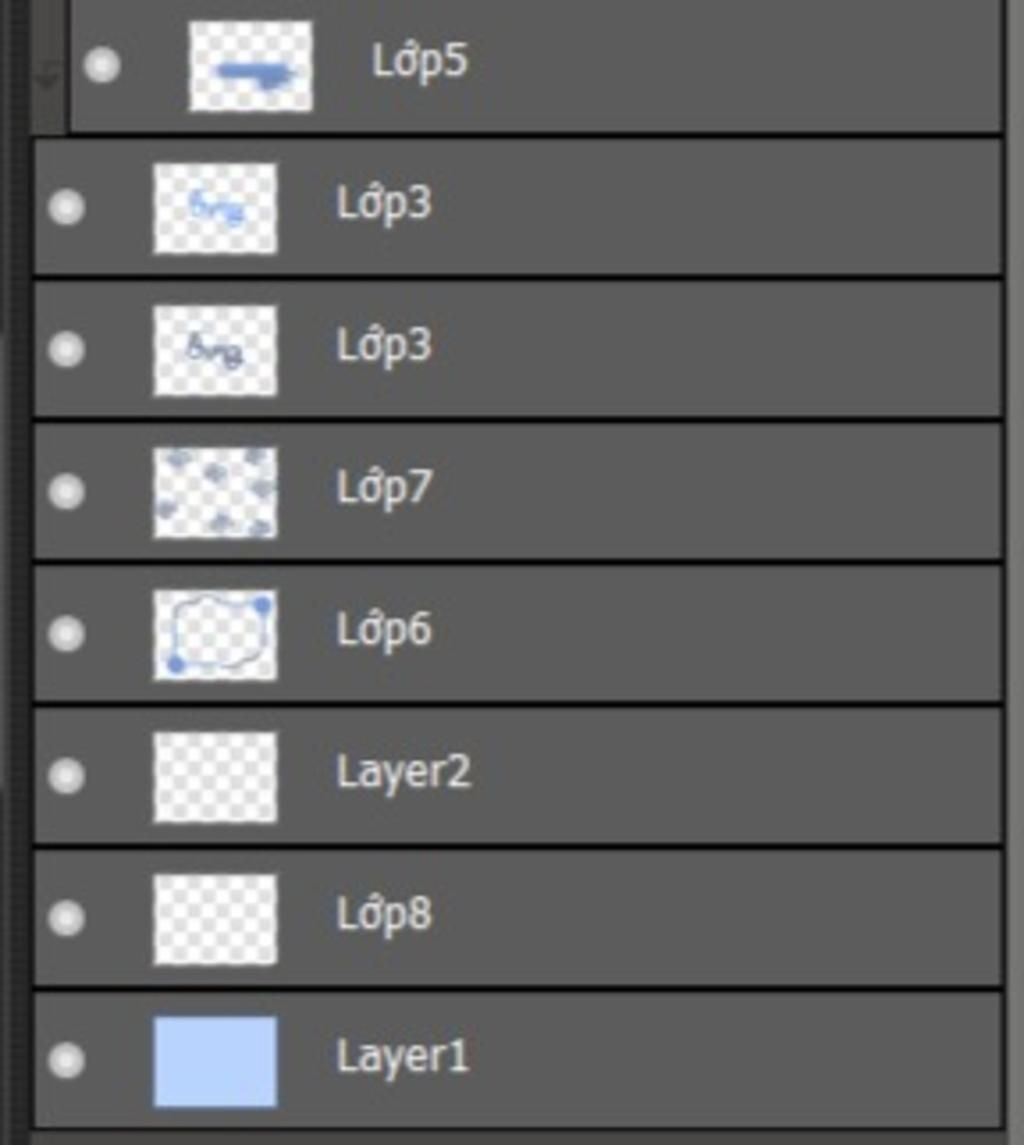Select the Lớp5 layer by name
1024x1145 pixels.
419,61
